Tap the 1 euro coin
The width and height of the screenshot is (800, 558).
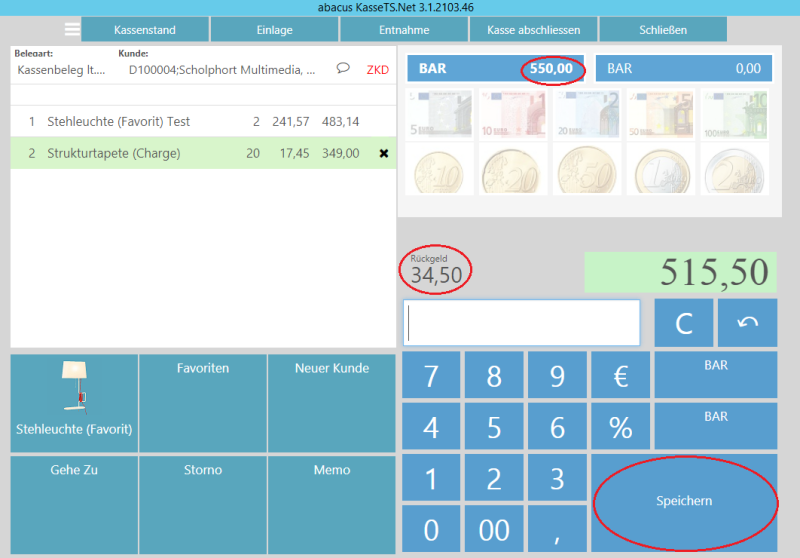coord(661,168)
